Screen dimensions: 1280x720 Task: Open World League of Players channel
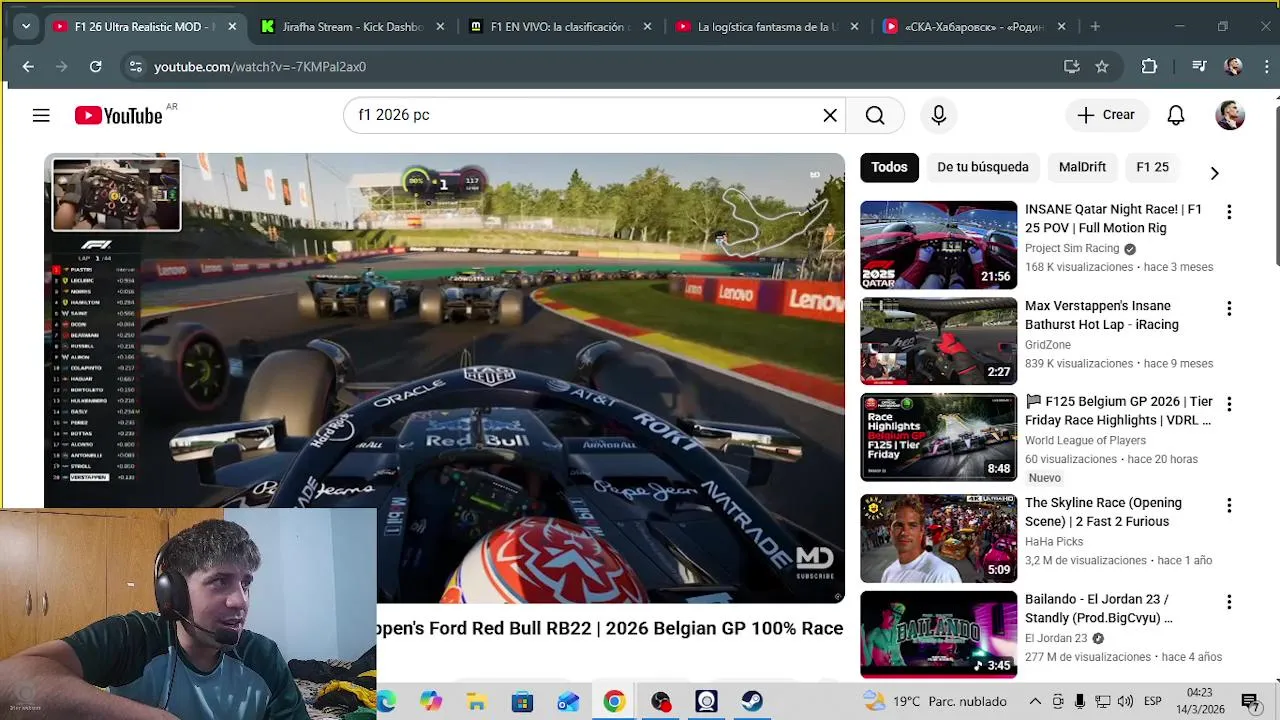1085,440
